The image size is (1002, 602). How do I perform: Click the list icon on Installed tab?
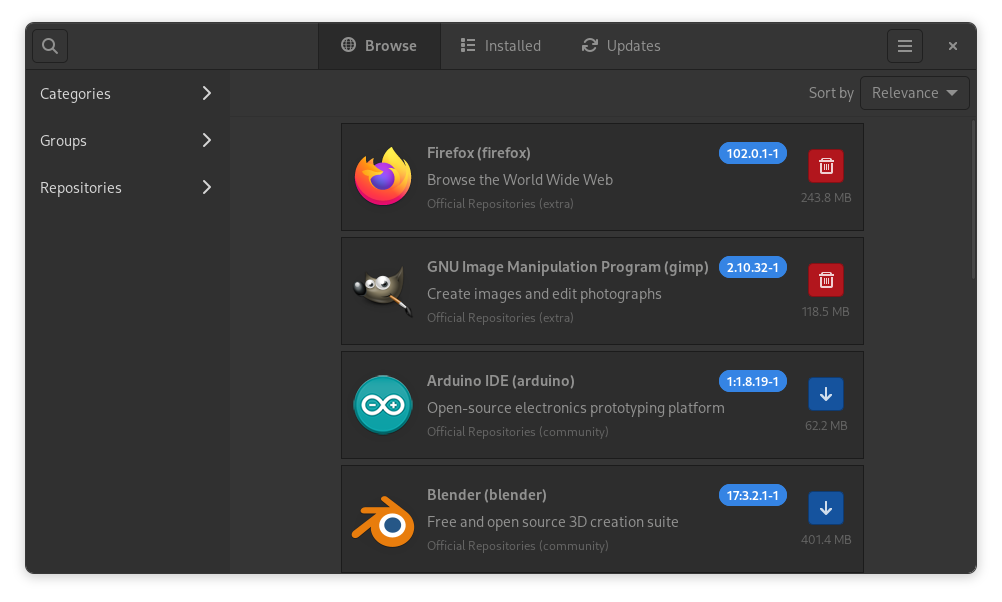[x=468, y=45]
